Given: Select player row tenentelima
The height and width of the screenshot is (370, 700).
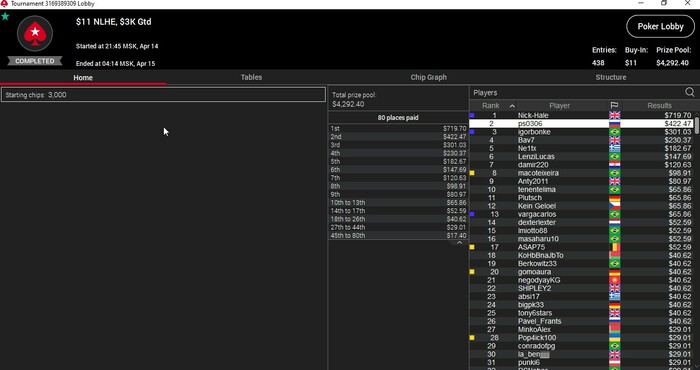Looking at the screenshot, I should [581, 190].
